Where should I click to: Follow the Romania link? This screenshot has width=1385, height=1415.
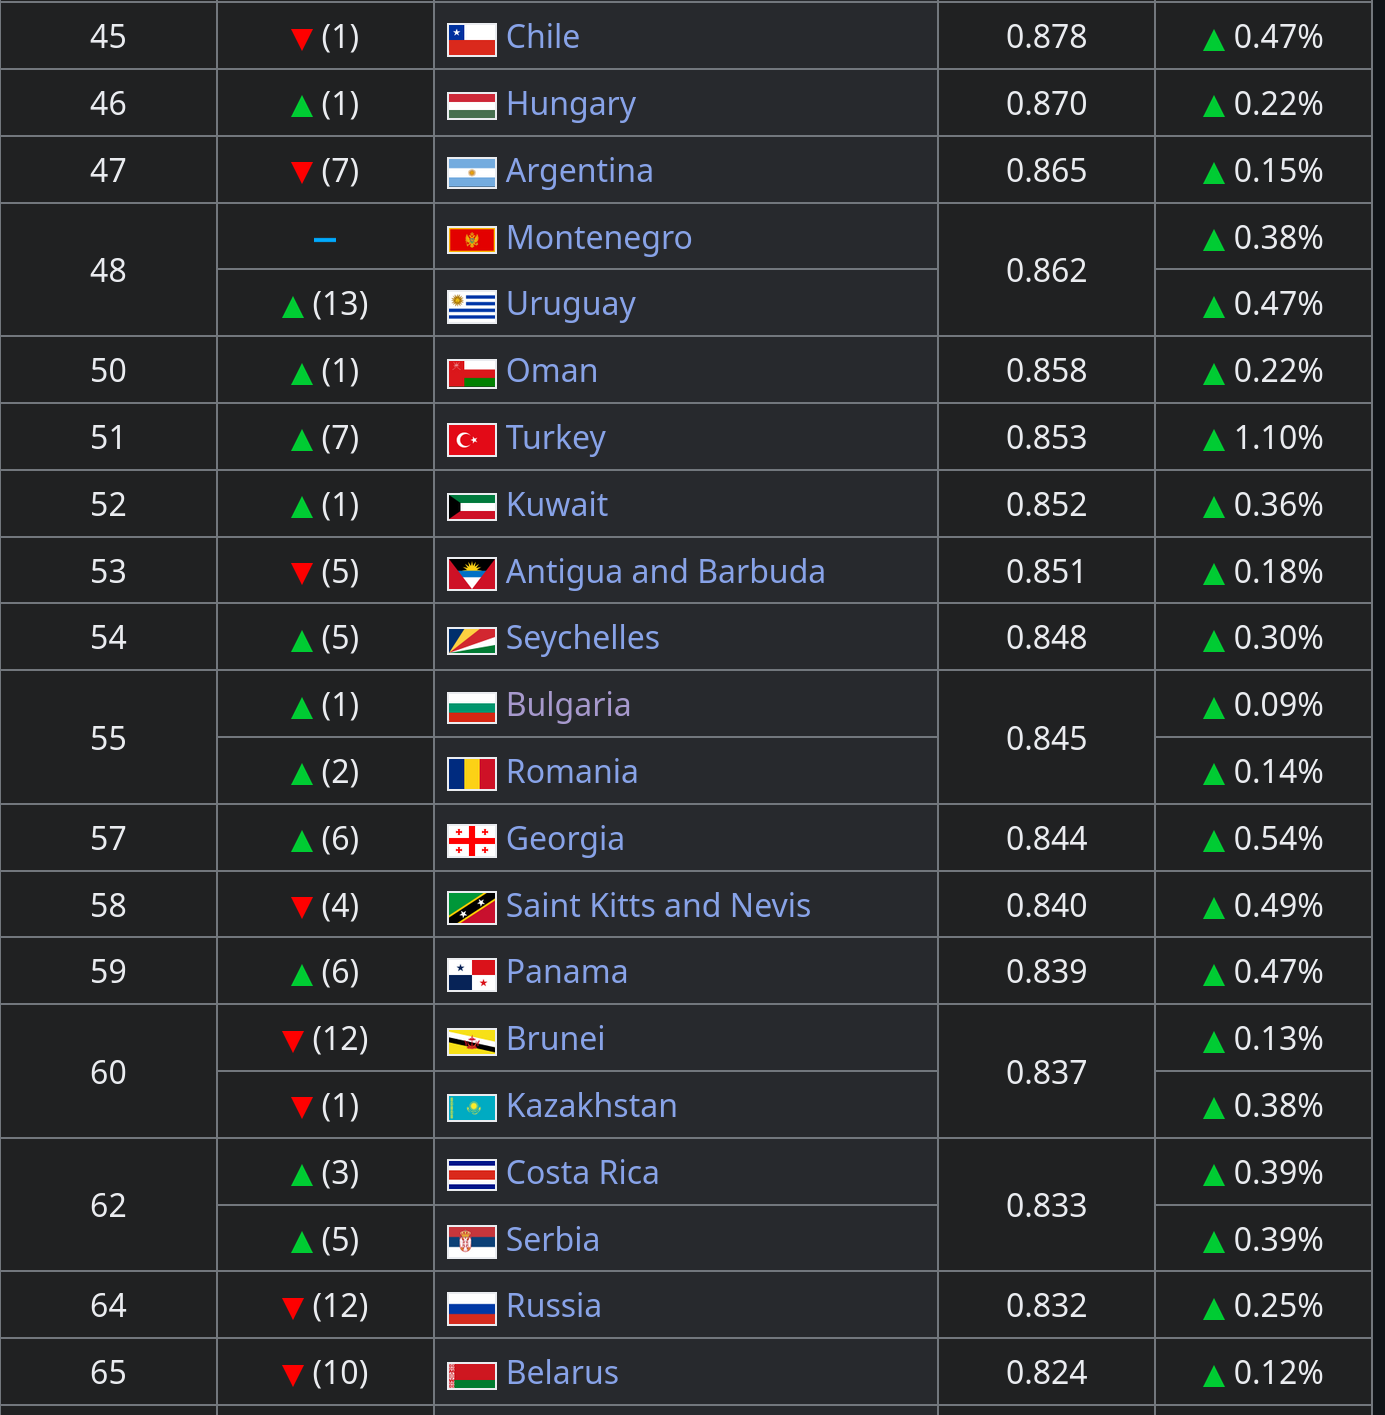pyautogui.click(x=572, y=772)
